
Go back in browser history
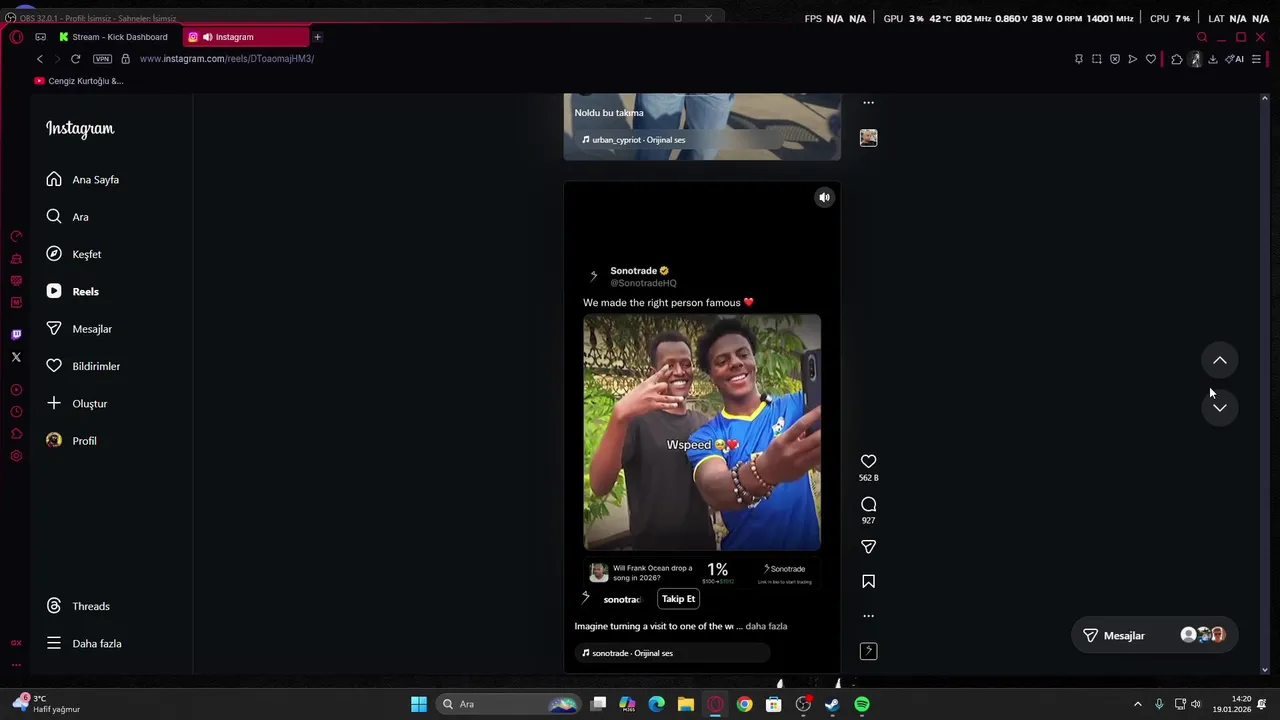(40, 59)
